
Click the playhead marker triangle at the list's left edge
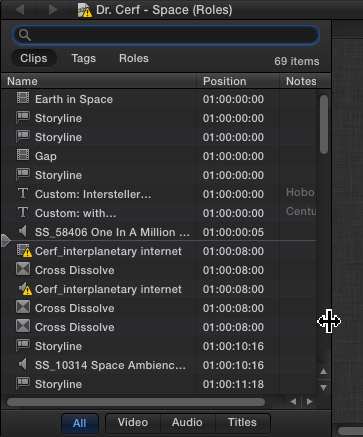pyautogui.click(x=6, y=240)
